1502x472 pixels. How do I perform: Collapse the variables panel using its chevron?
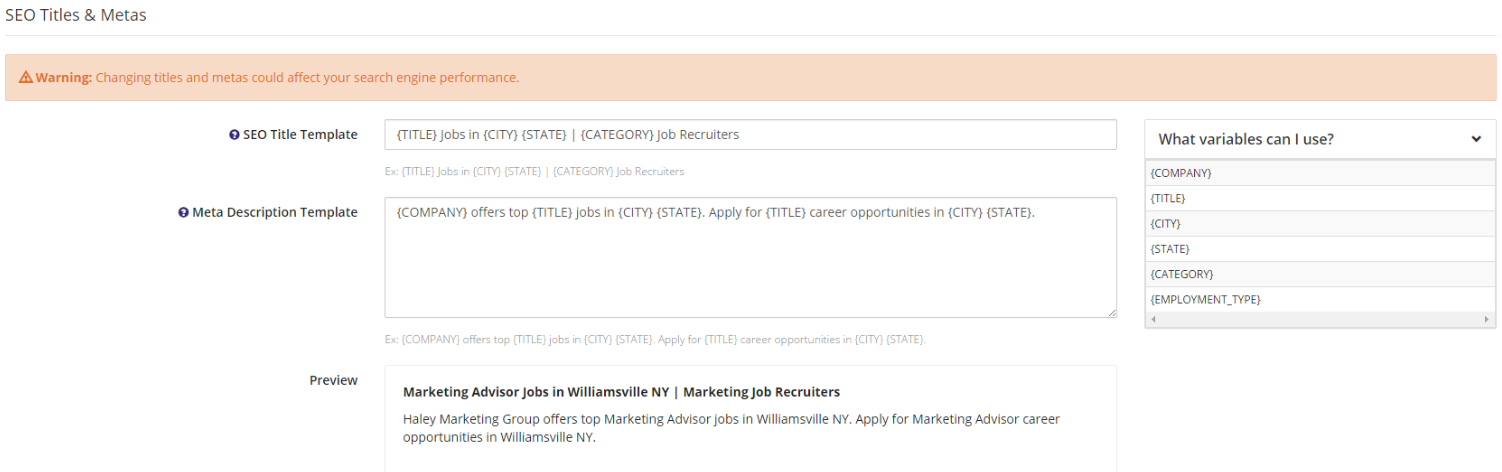(x=1476, y=140)
